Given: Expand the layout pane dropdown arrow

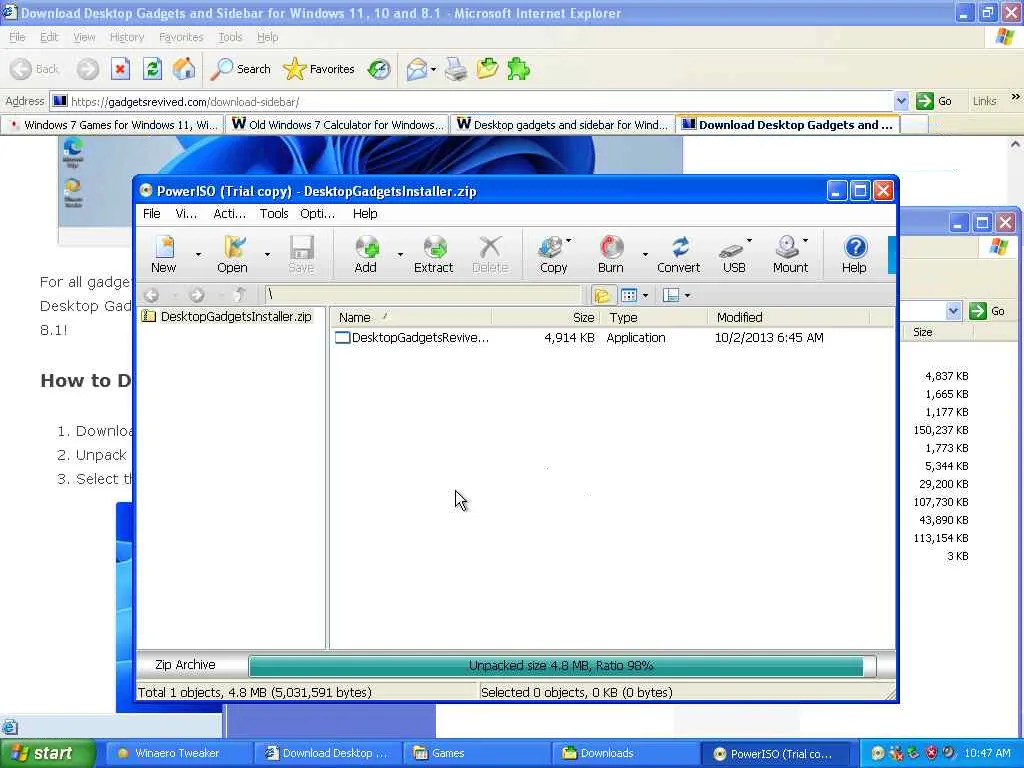Looking at the screenshot, I should 687,295.
